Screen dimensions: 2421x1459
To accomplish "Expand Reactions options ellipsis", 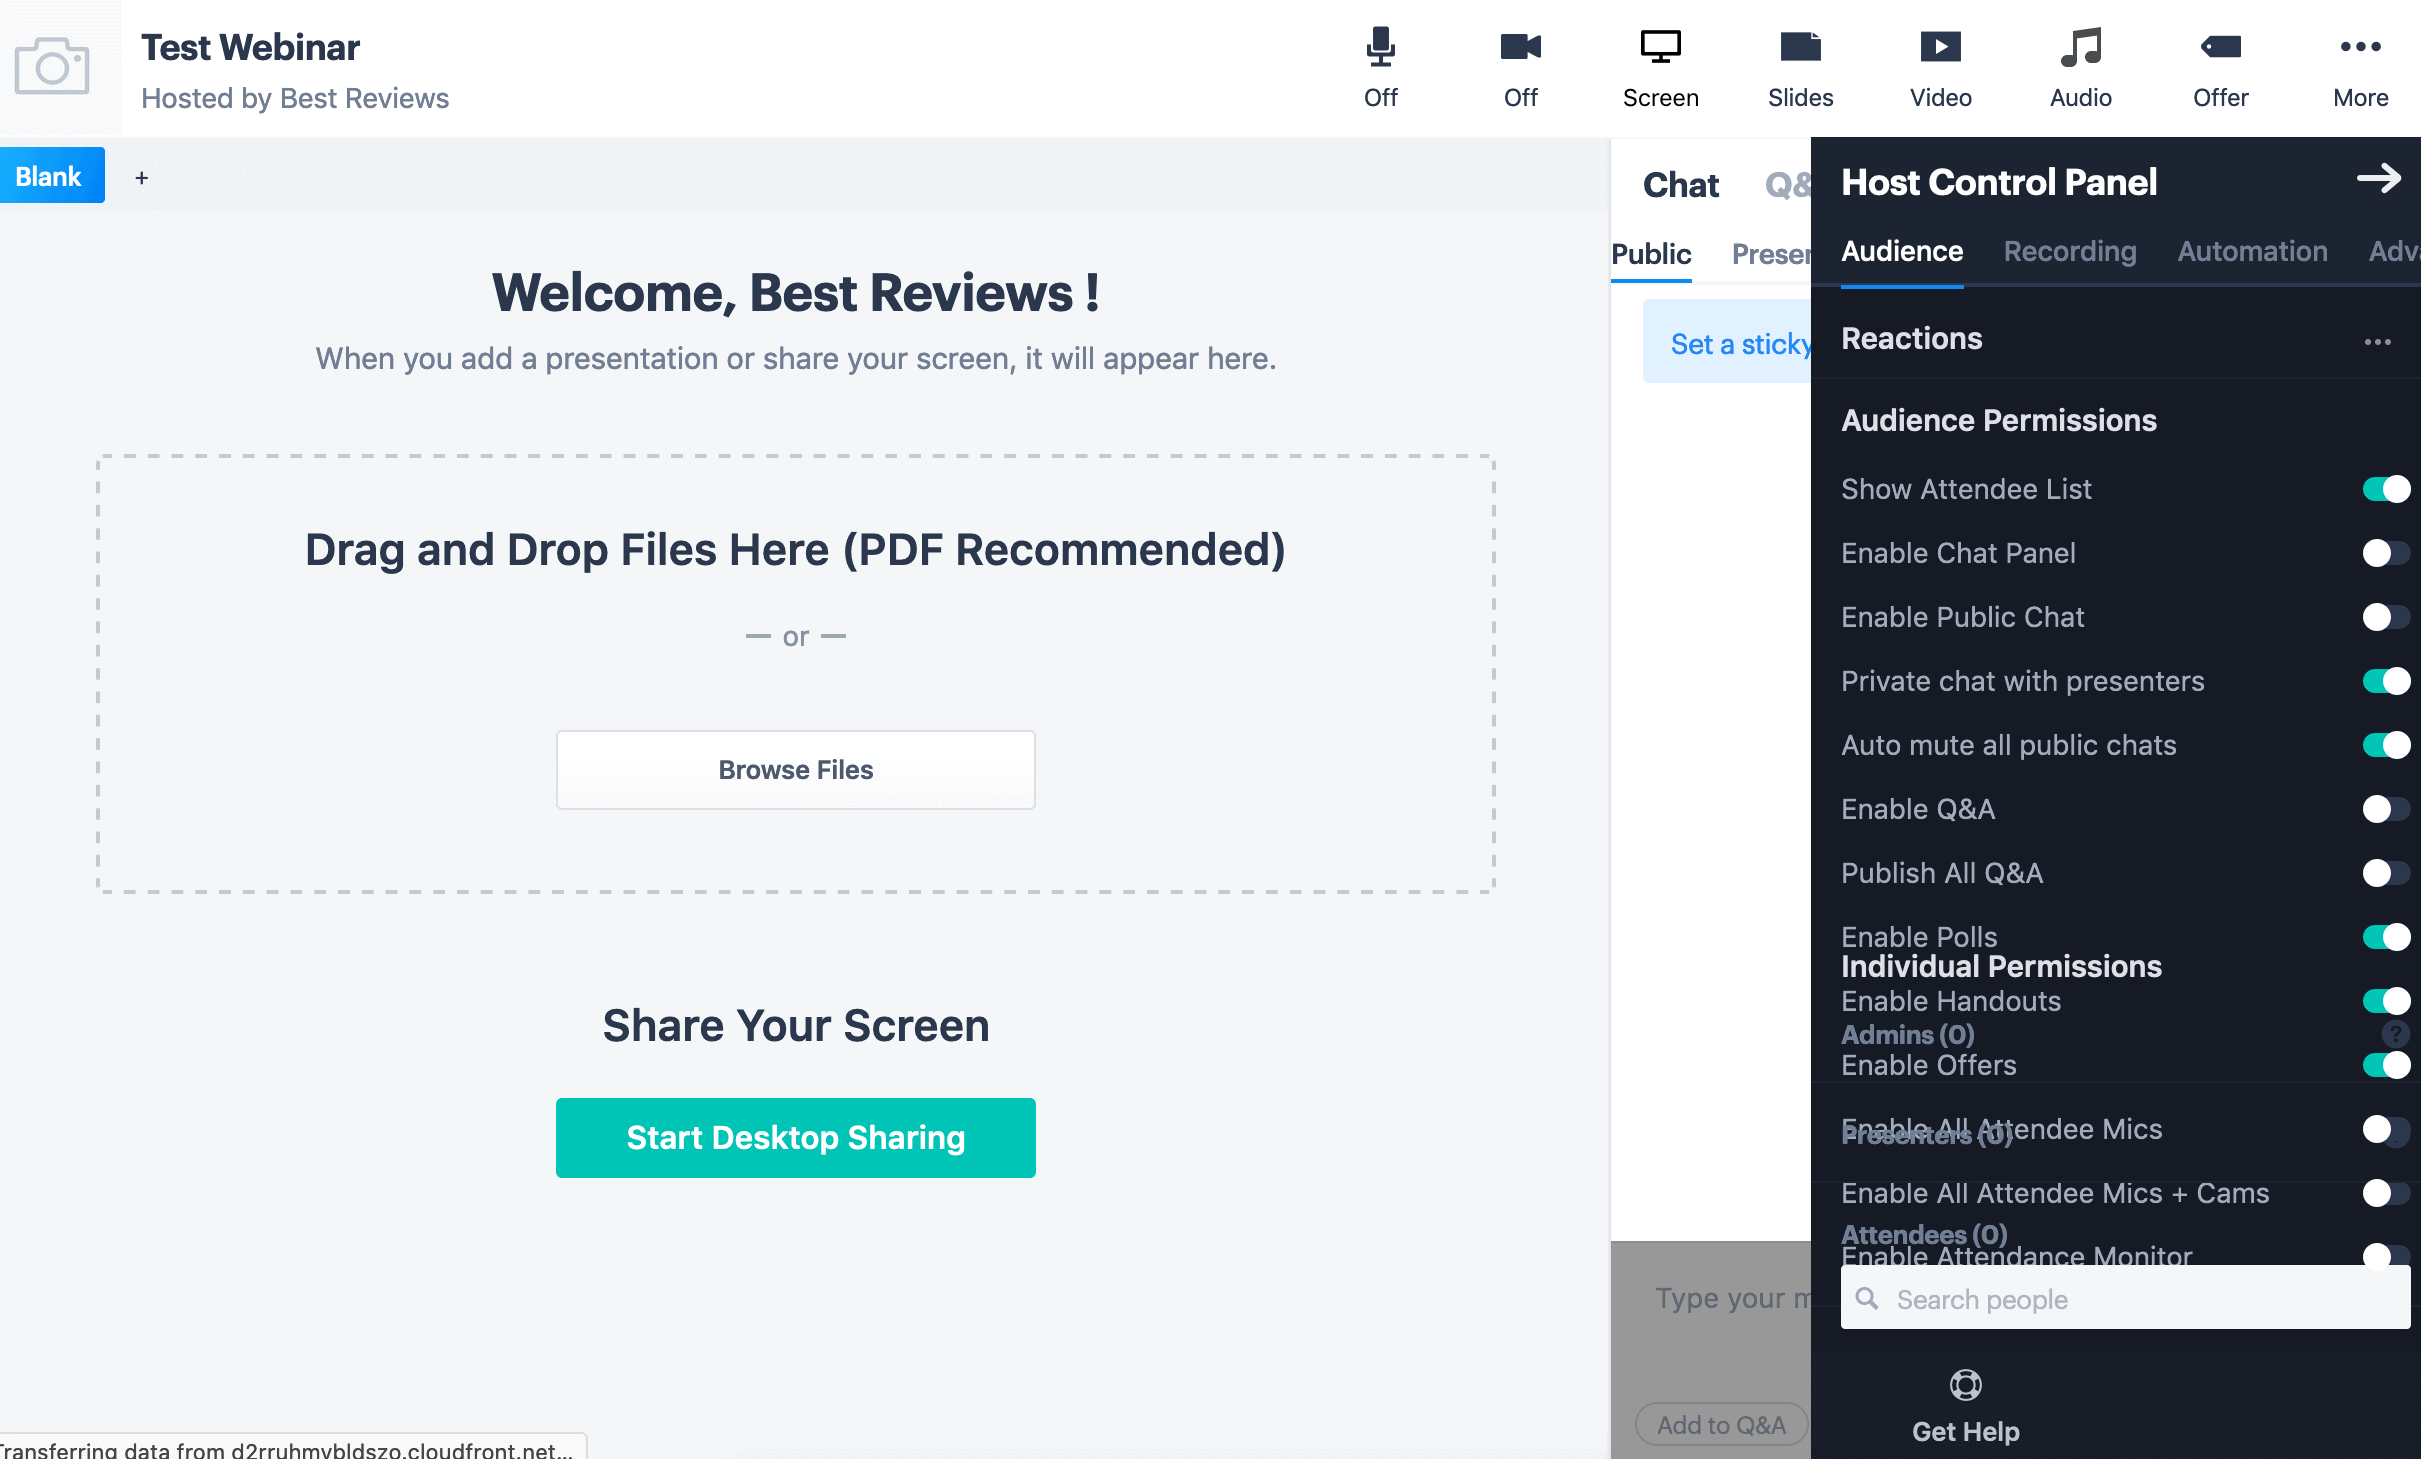I will (2377, 342).
